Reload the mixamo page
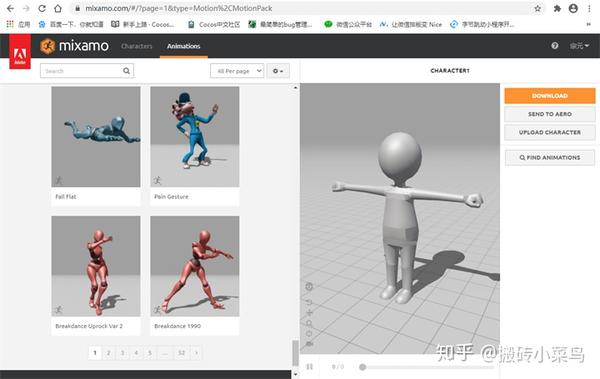The width and height of the screenshot is (600, 379). 42,8
